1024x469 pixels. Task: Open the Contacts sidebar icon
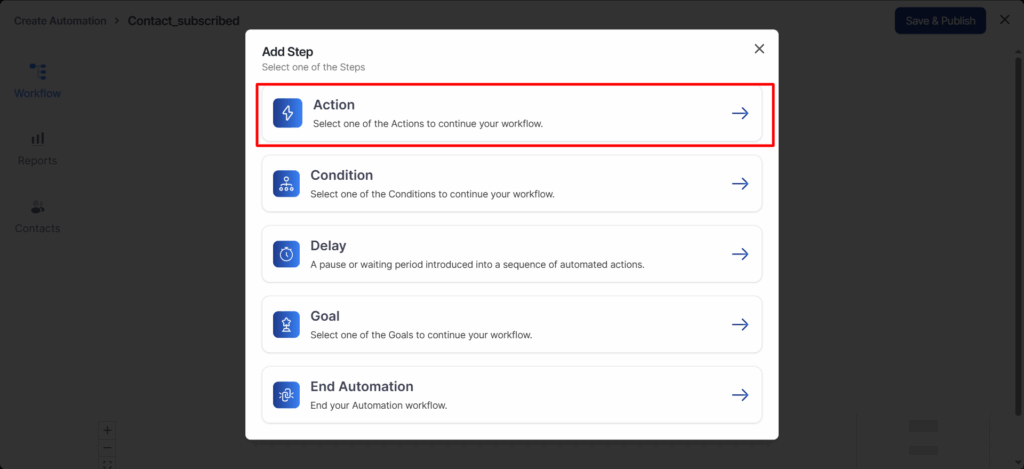(38, 207)
